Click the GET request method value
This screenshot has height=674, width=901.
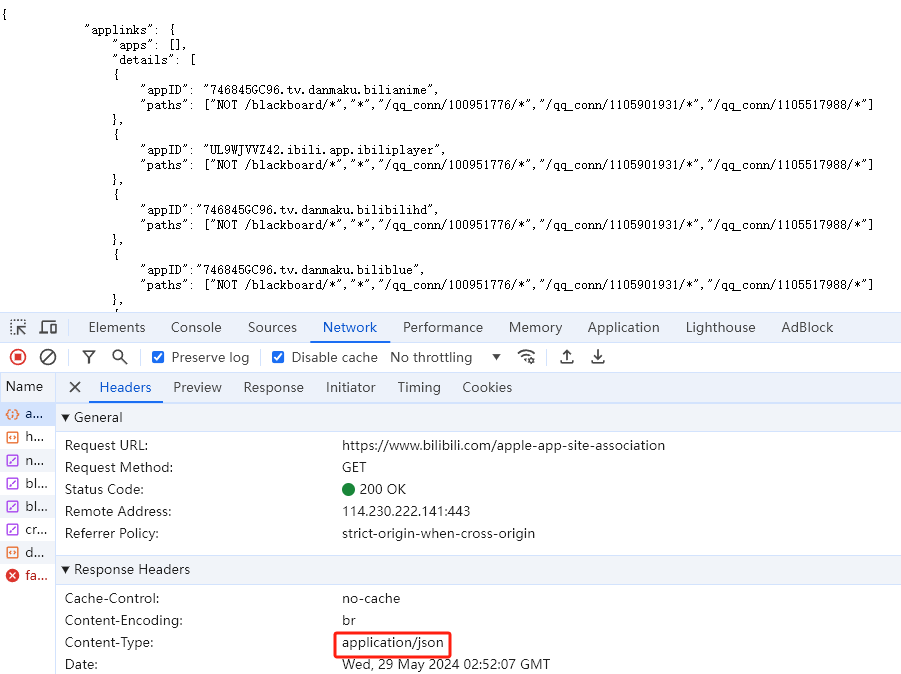point(353,467)
